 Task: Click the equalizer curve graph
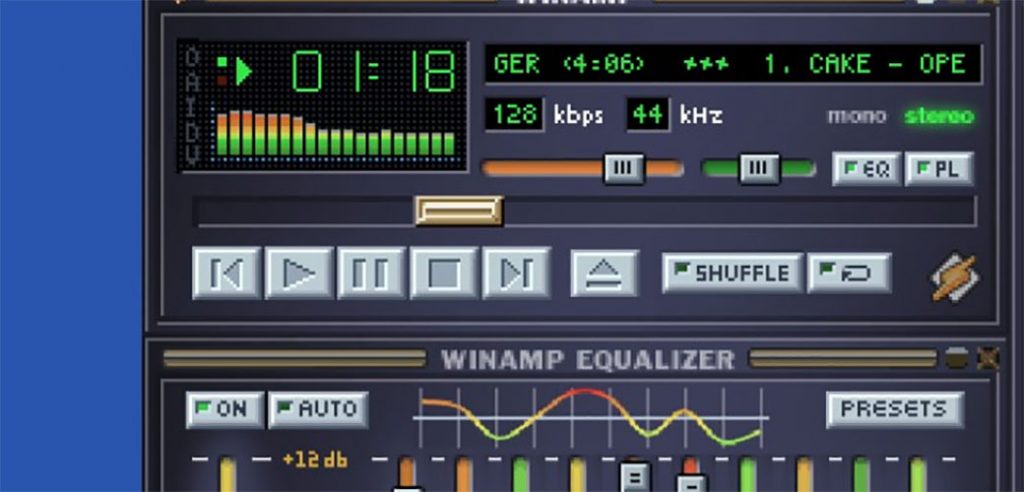(591, 418)
